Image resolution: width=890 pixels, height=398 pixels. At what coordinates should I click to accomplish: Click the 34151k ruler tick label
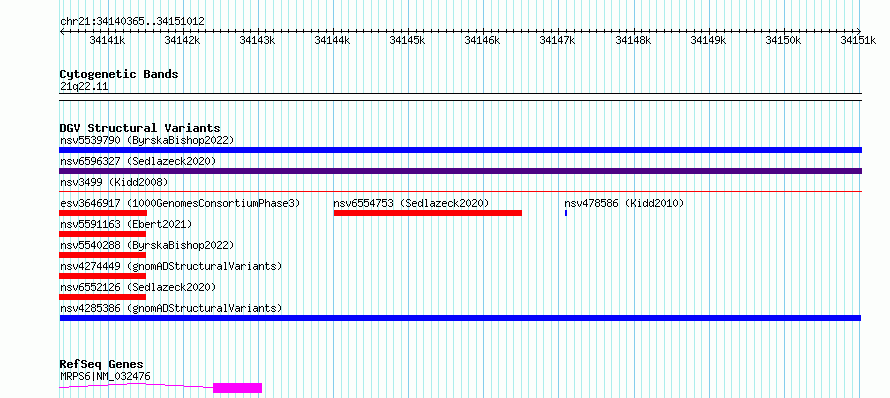[x=858, y=40]
